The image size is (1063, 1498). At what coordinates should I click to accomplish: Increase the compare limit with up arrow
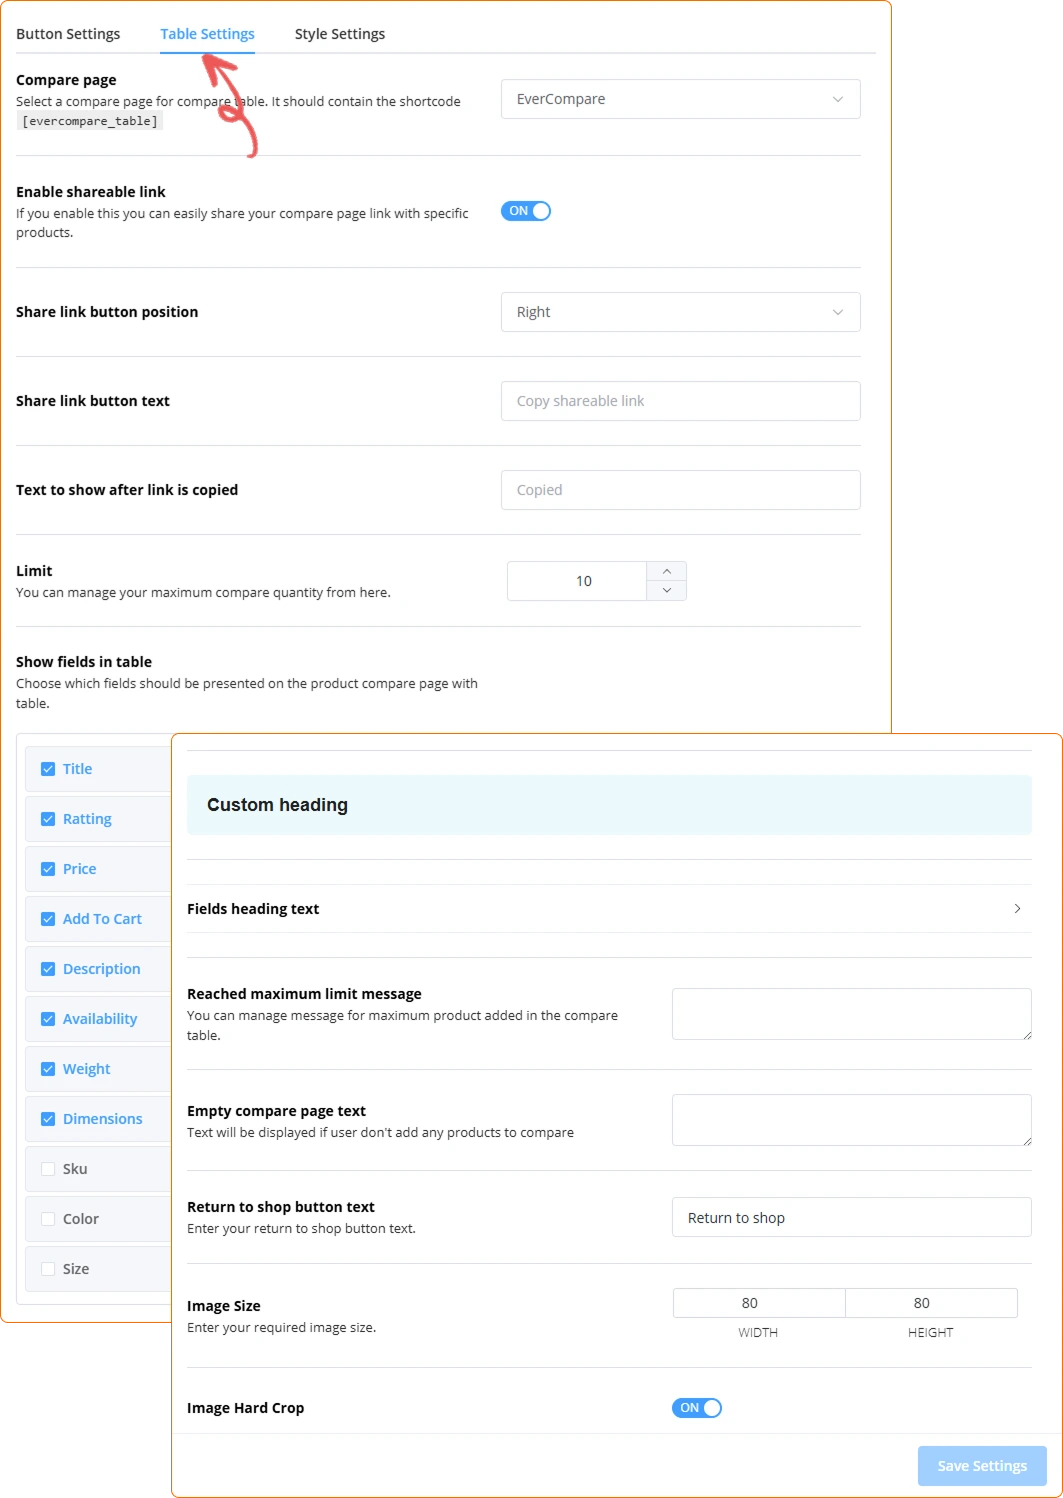point(666,571)
